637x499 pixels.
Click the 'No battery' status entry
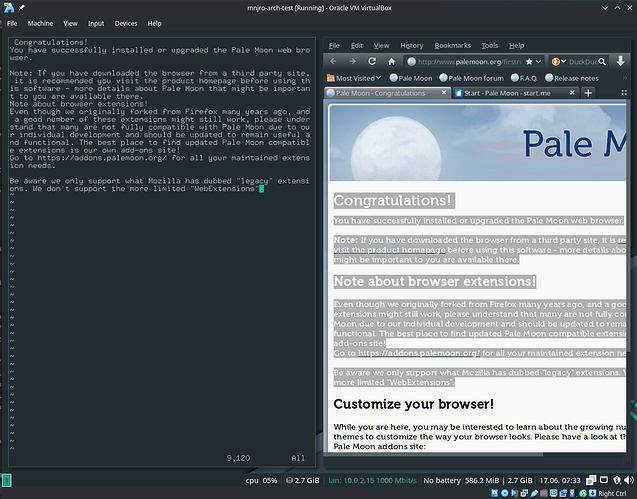(x=442, y=480)
